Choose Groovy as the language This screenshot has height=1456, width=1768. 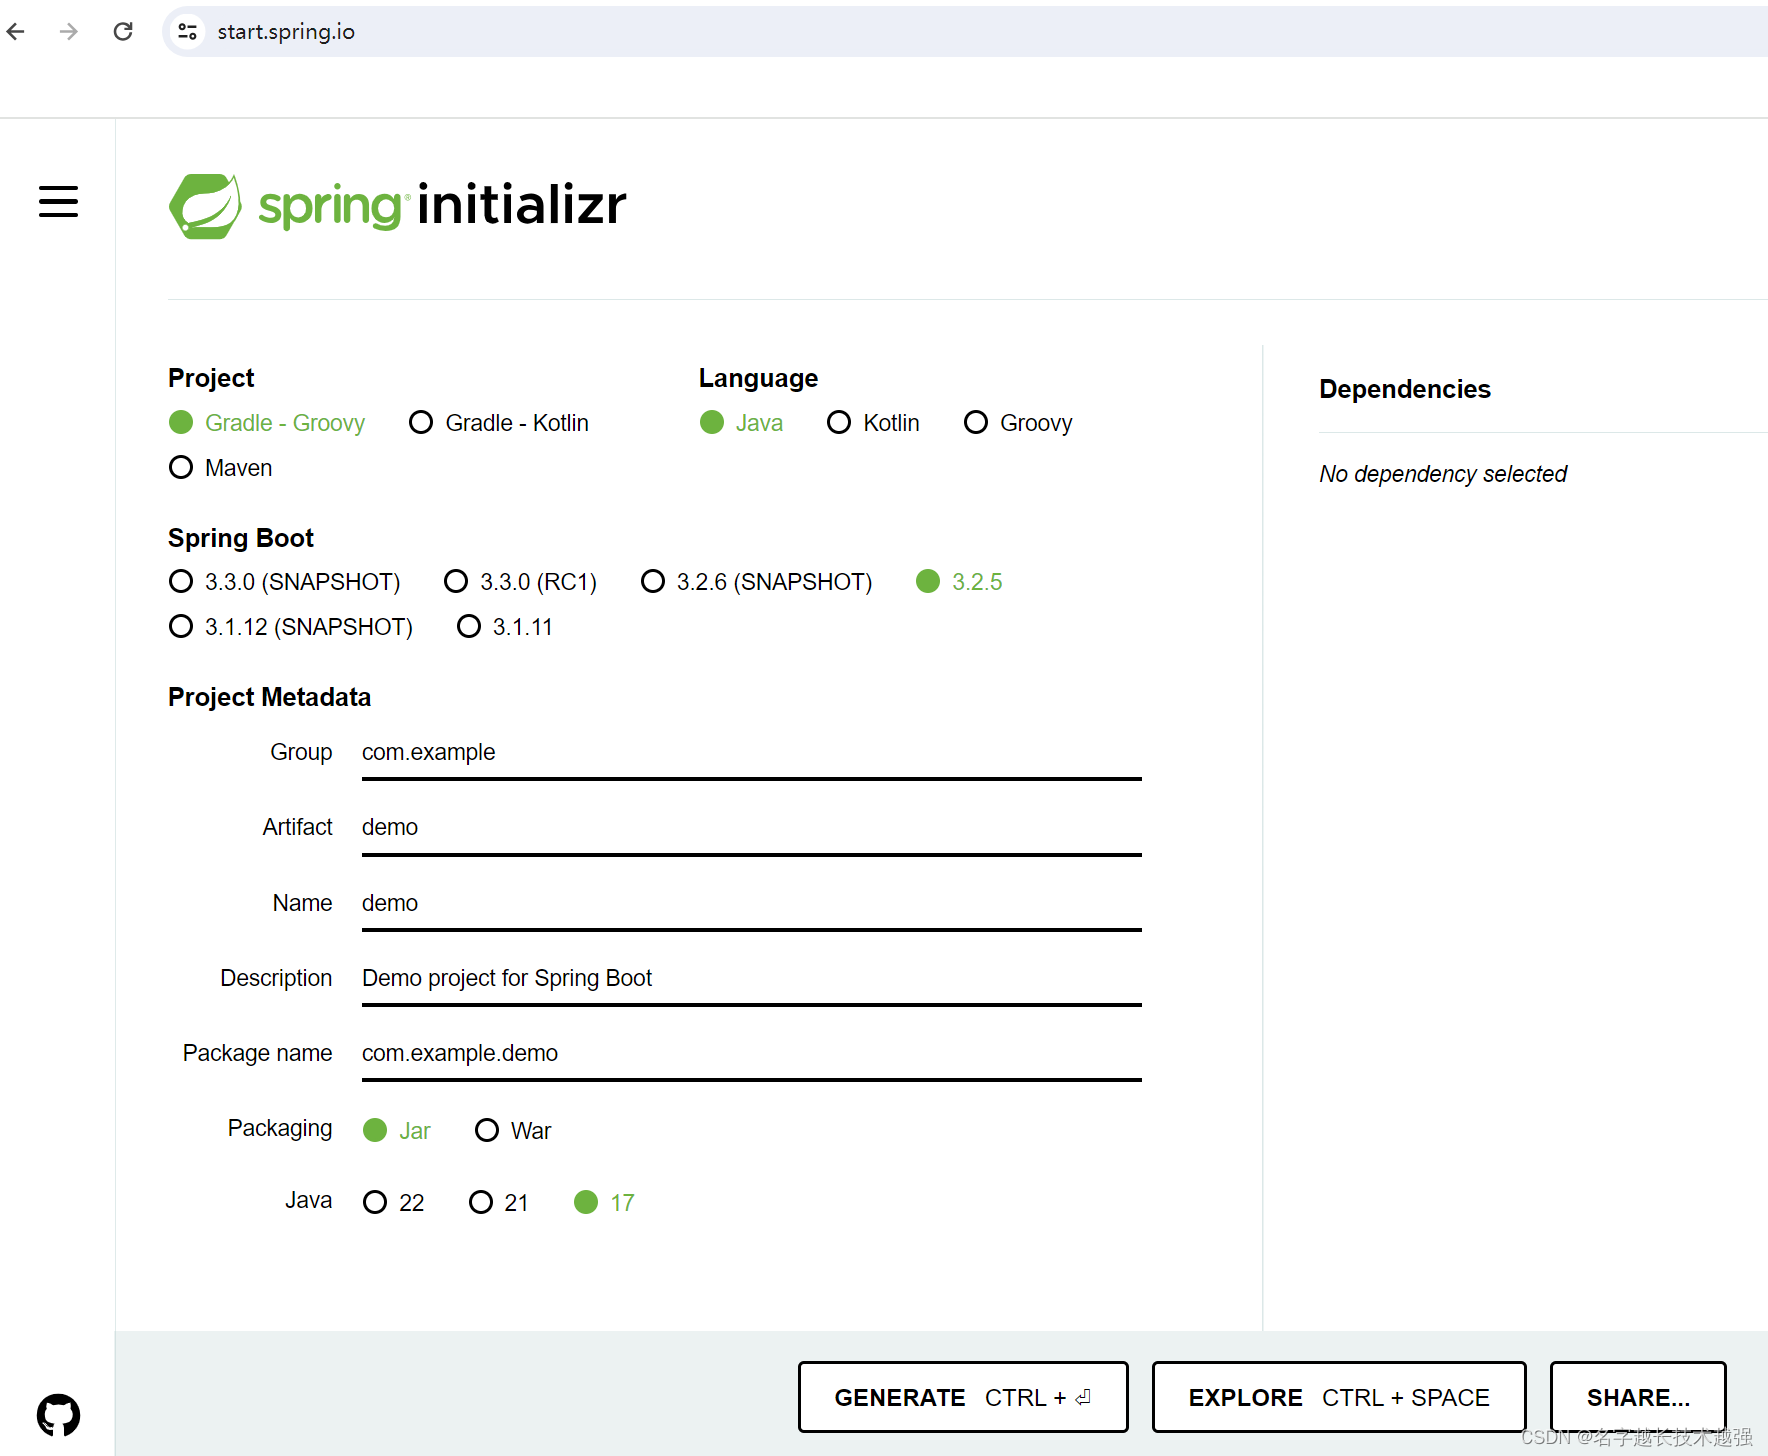point(1018,423)
